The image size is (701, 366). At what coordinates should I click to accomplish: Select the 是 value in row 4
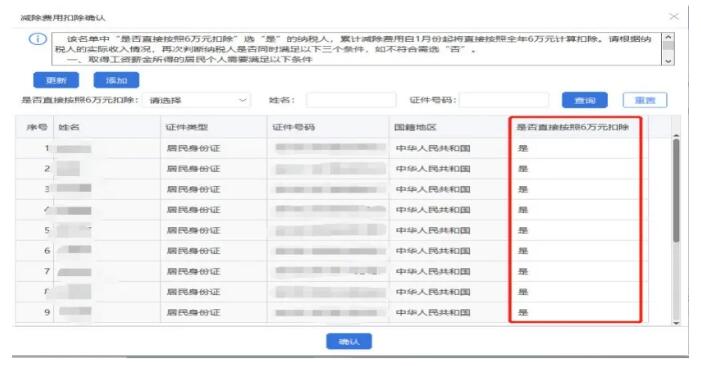click(x=523, y=210)
